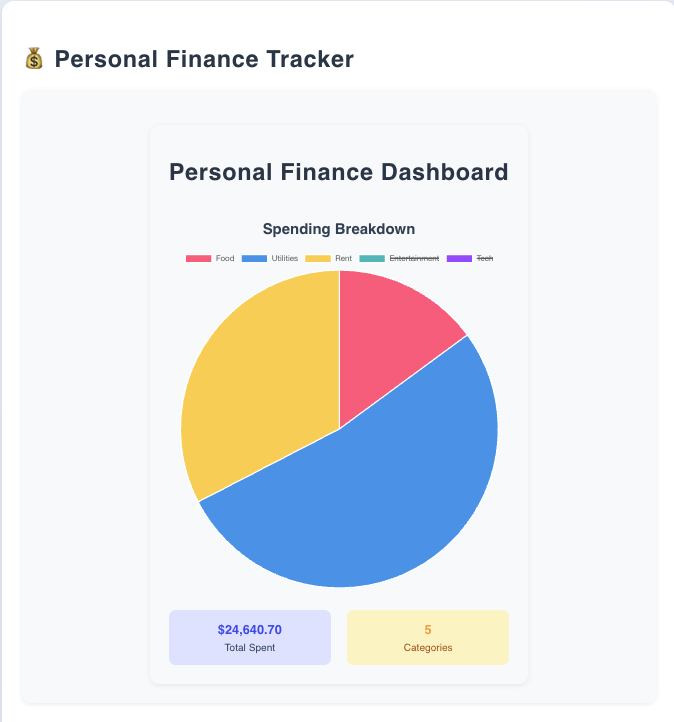Click the number 5 in Categories card

click(x=428, y=629)
